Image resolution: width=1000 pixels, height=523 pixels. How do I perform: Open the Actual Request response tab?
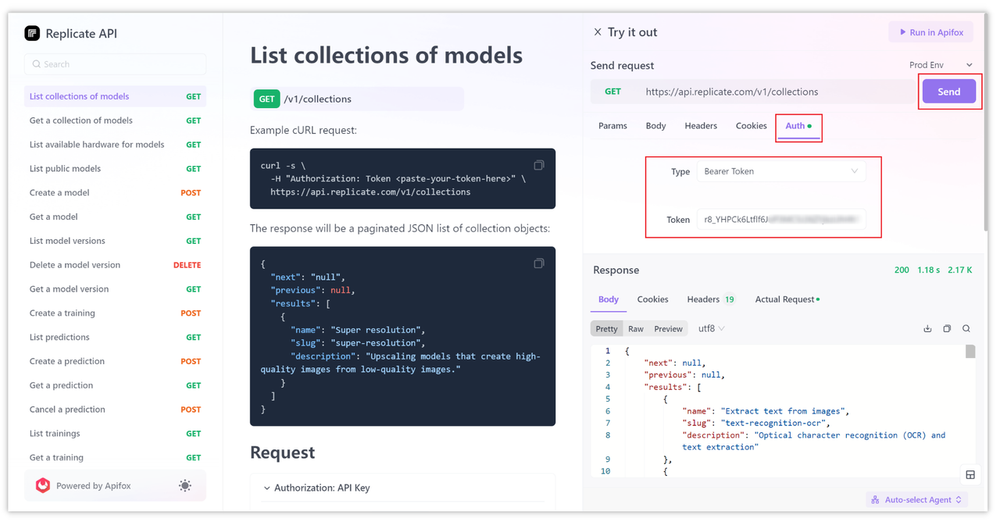click(x=786, y=299)
